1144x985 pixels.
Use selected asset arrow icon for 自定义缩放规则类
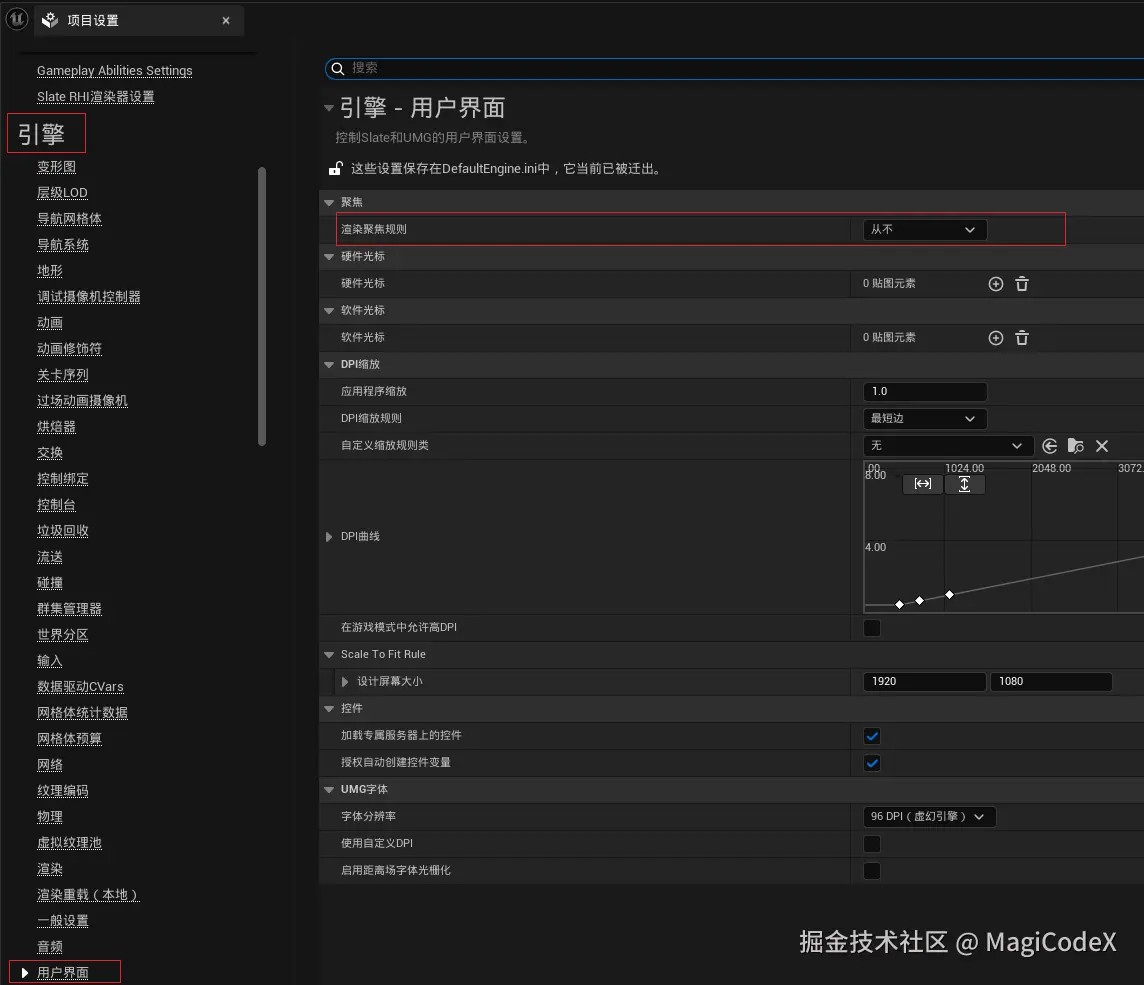1050,446
